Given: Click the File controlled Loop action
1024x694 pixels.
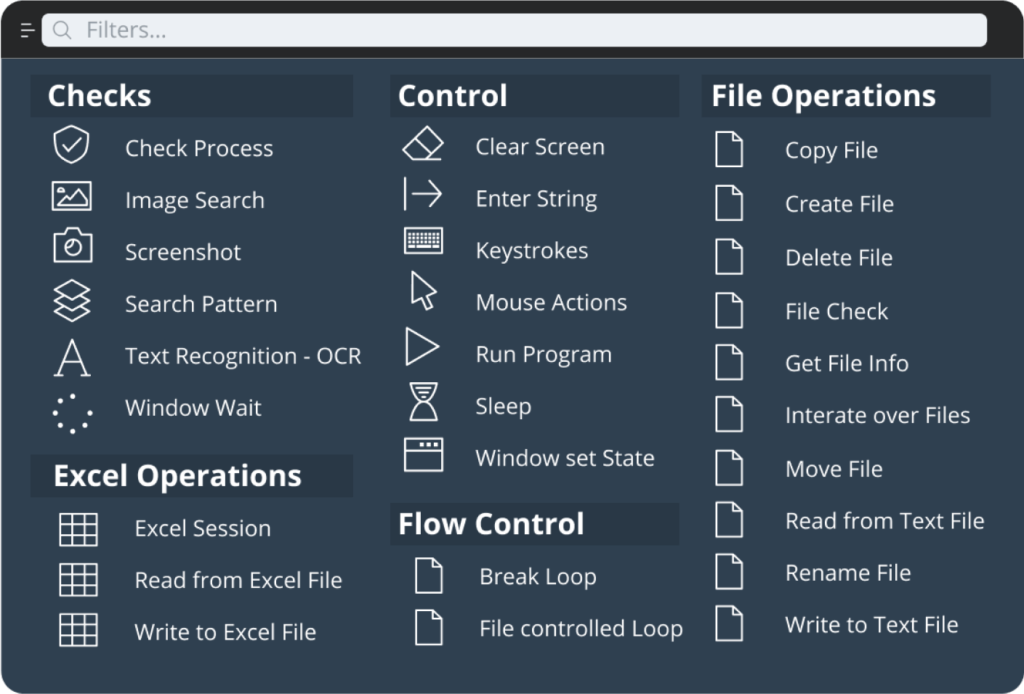Looking at the screenshot, I should tap(580, 628).
